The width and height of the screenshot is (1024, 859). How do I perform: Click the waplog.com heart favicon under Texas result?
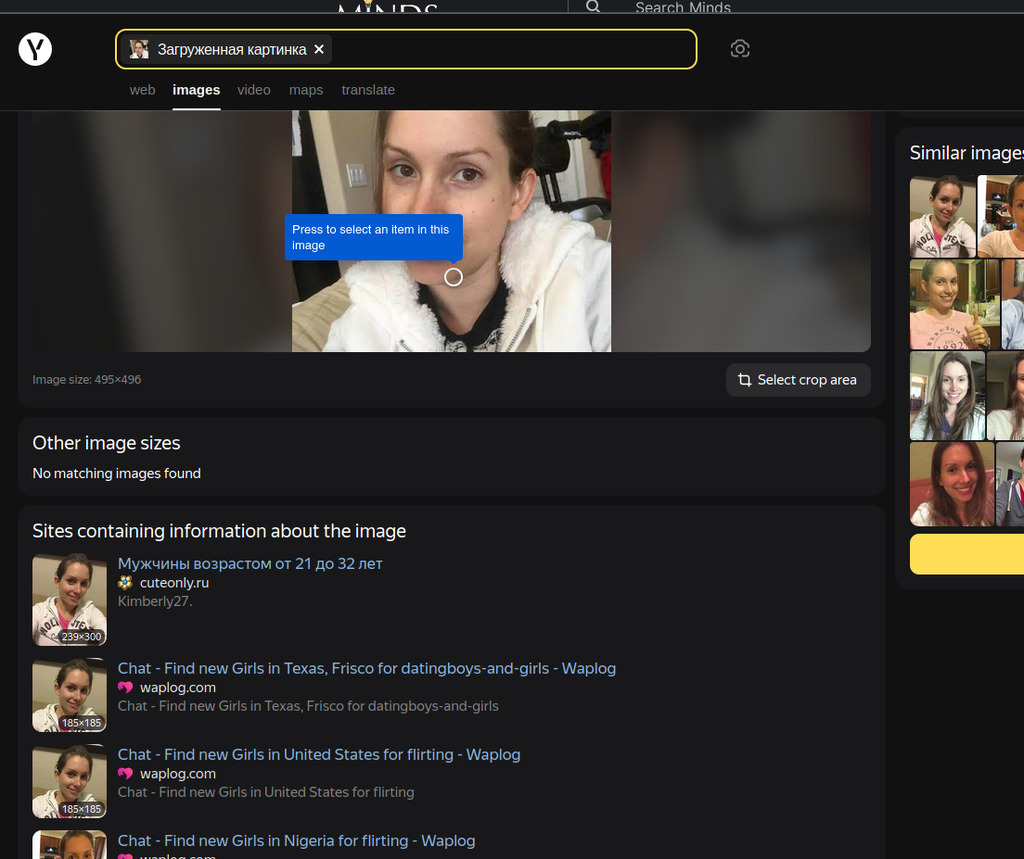coord(125,687)
